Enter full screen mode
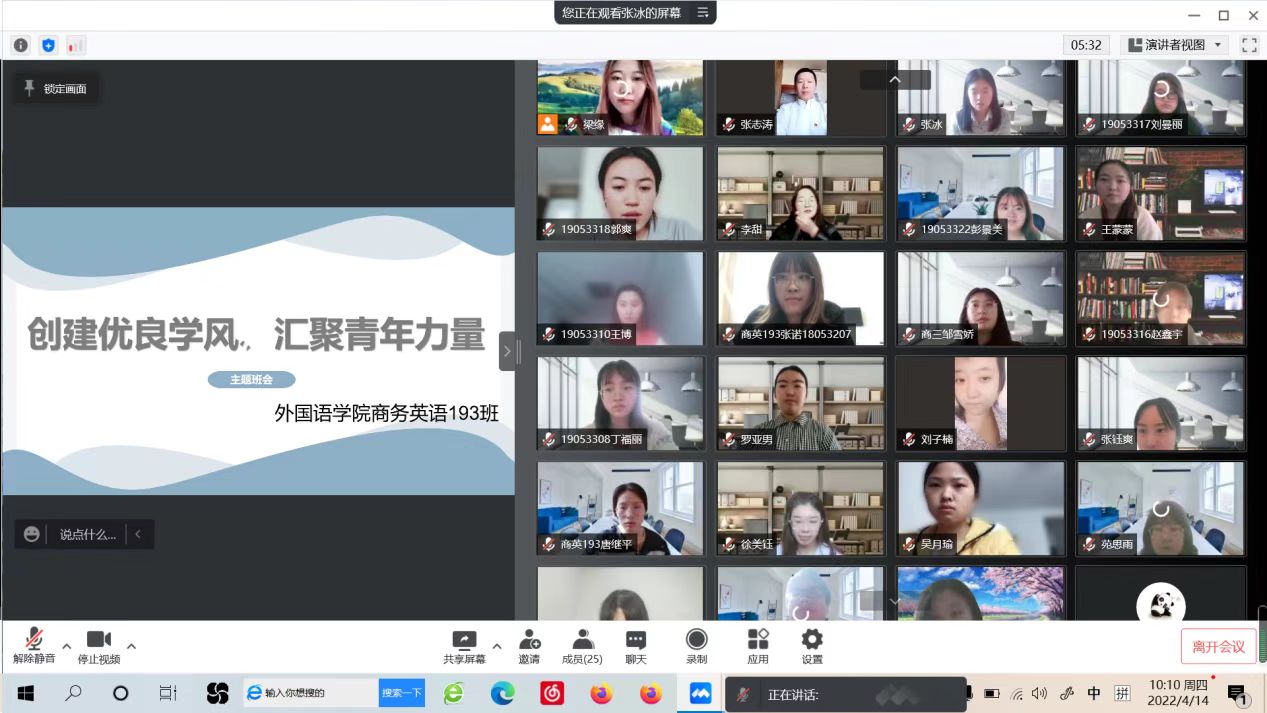The width and height of the screenshot is (1267, 713). (1248, 45)
